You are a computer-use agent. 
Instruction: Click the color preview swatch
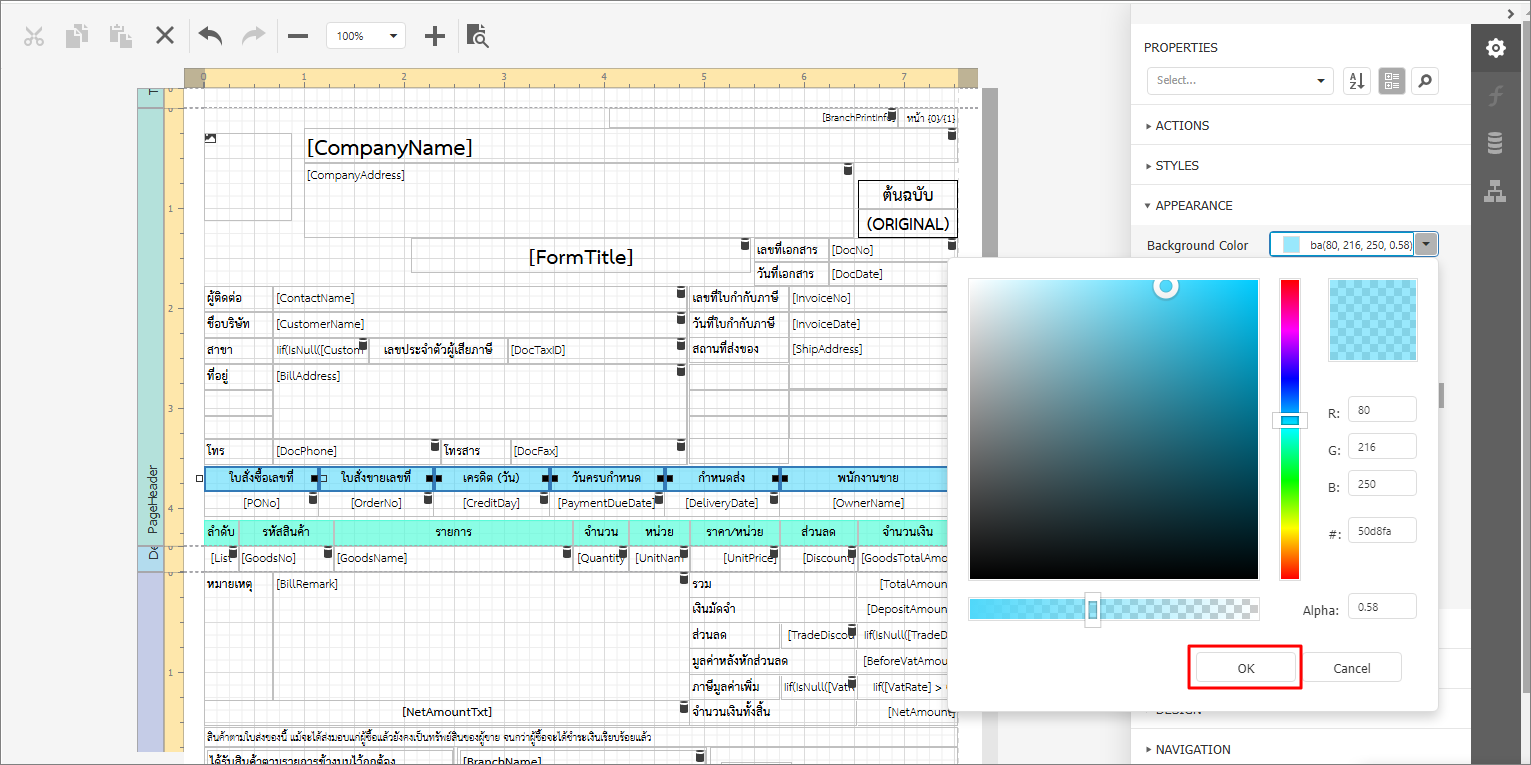[1373, 320]
